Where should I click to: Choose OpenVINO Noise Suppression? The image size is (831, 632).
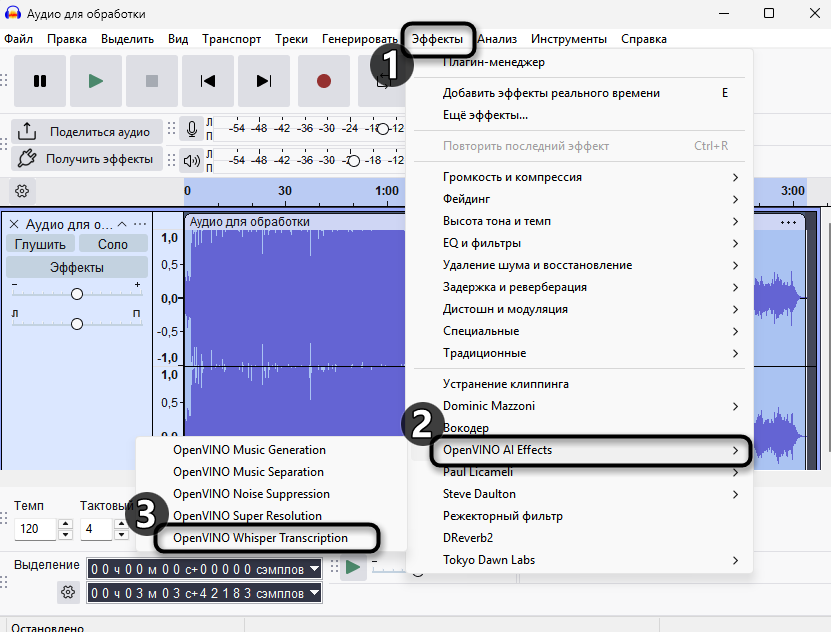pyautogui.click(x=271, y=494)
